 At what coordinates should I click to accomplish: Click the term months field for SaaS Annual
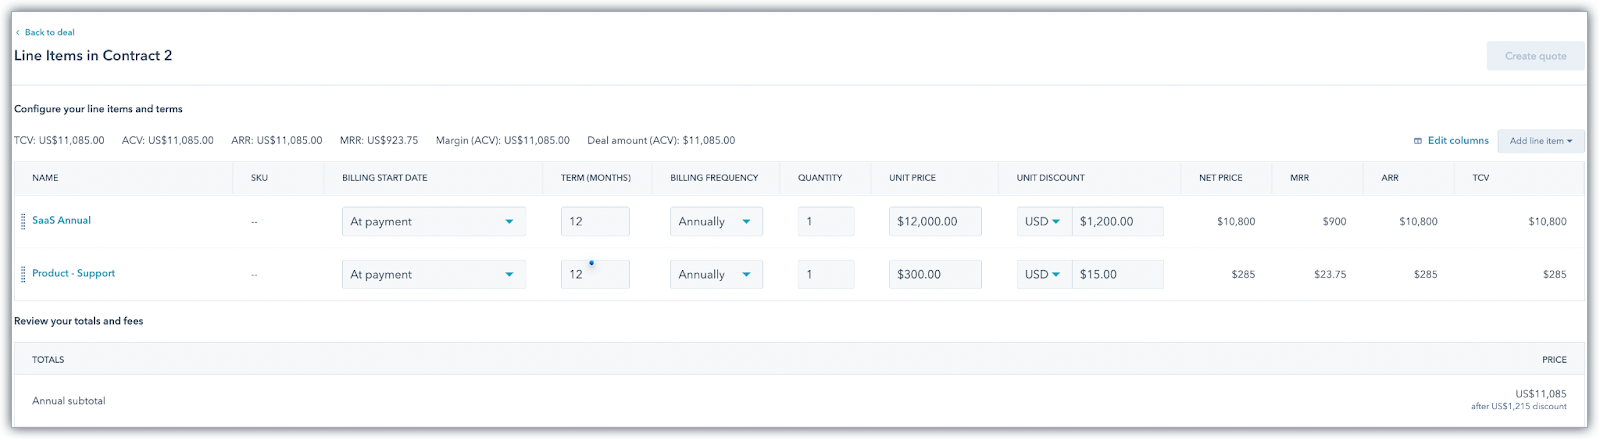pos(595,221)
